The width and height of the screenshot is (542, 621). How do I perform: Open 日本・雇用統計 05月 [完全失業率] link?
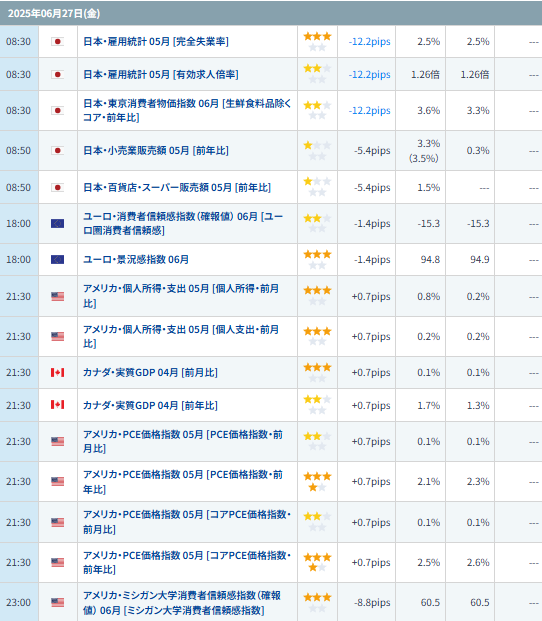156,42
